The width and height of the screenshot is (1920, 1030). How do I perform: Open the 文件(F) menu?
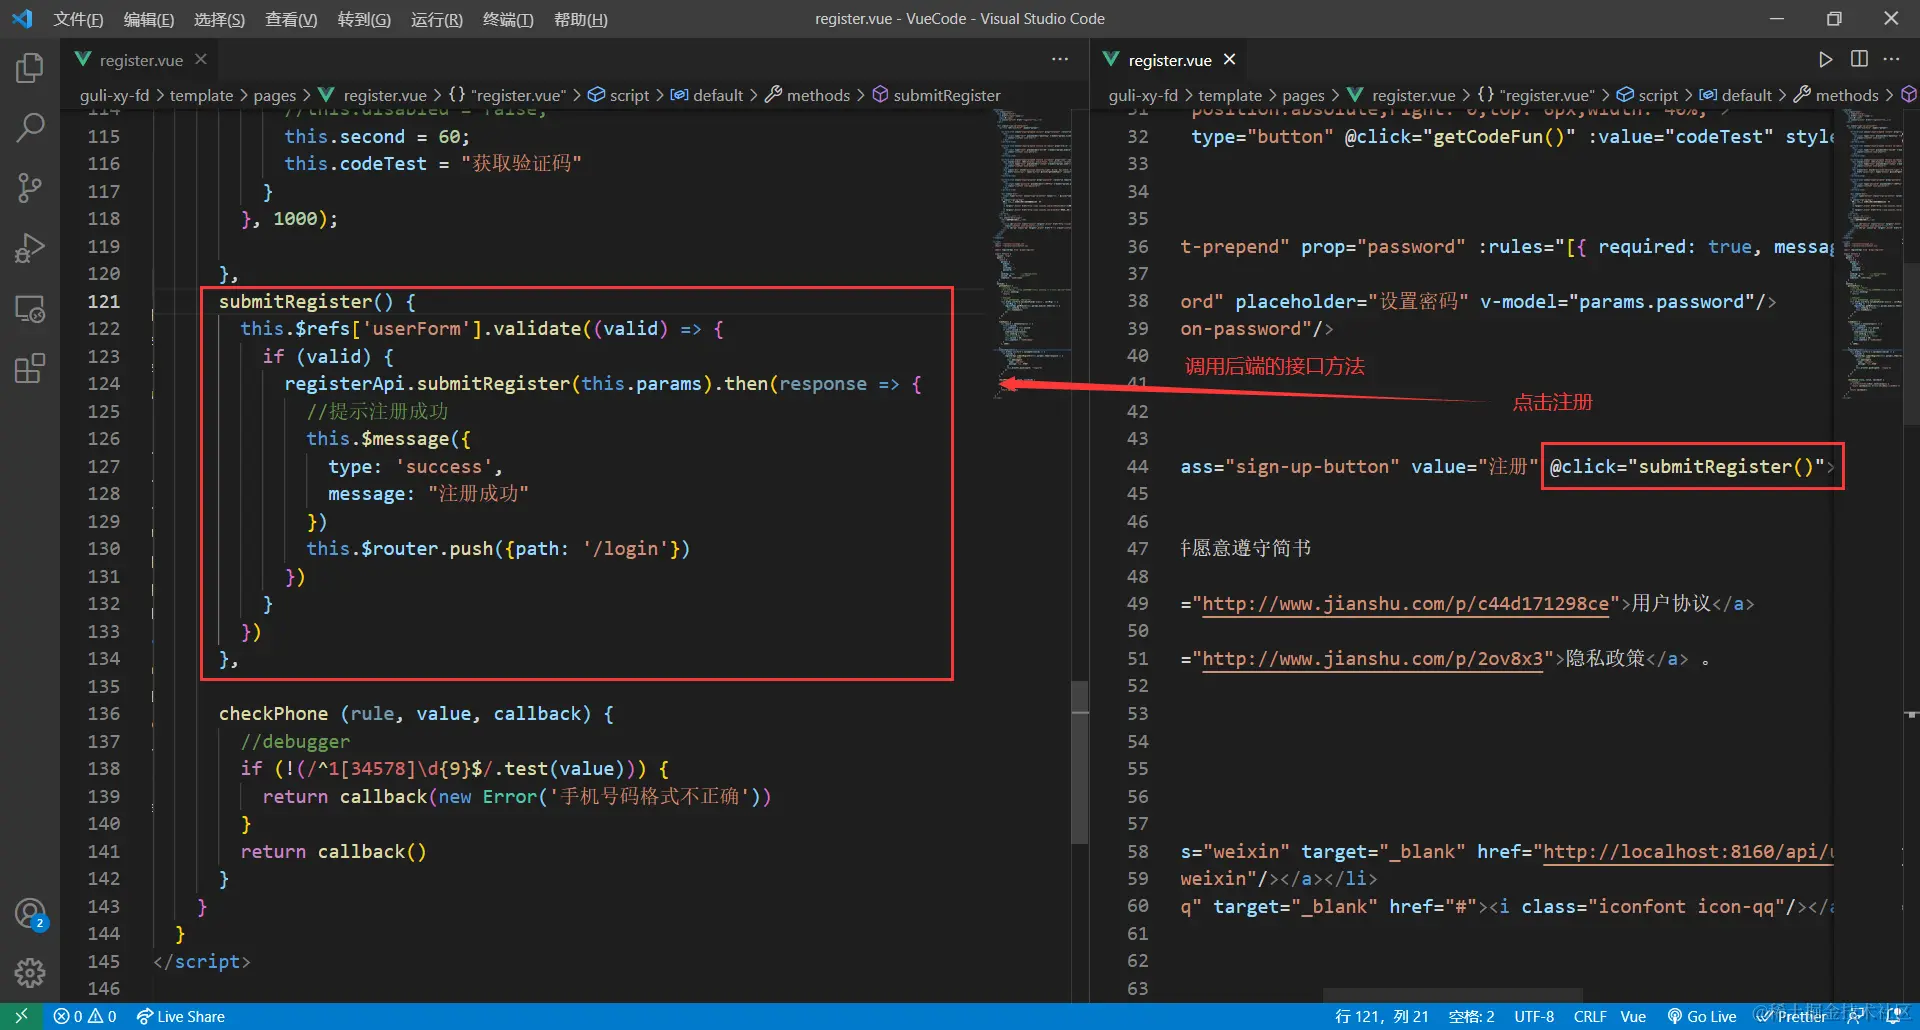pyautogui.click(x=78, y=19)
